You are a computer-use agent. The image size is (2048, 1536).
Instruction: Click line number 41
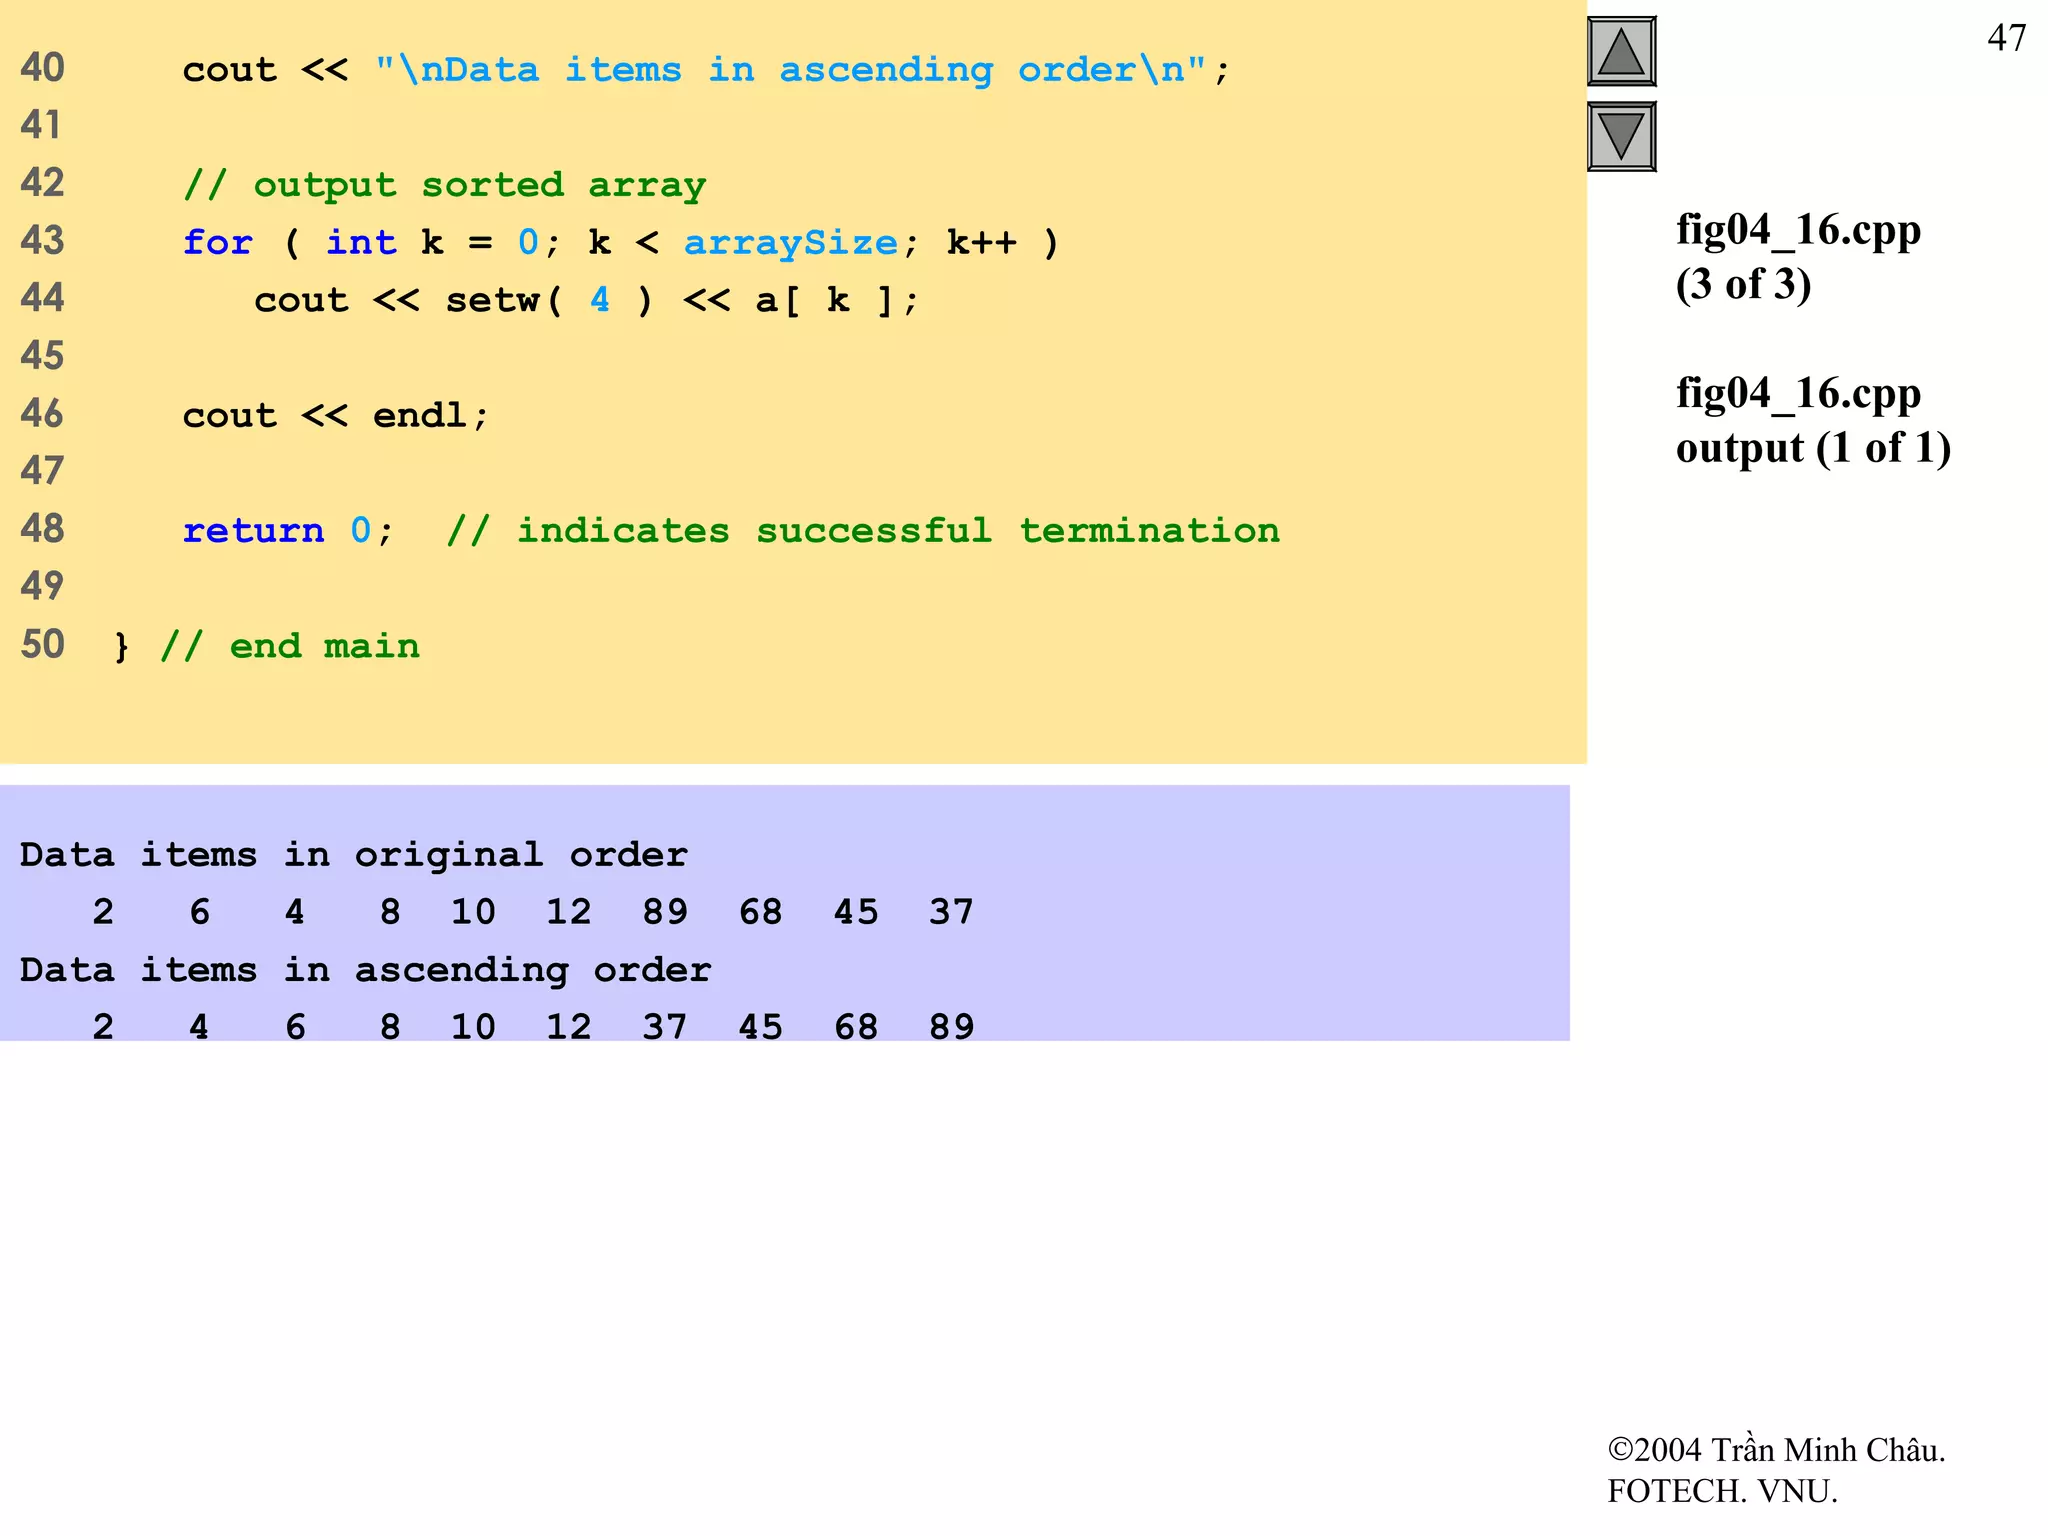tap(41, 125)
